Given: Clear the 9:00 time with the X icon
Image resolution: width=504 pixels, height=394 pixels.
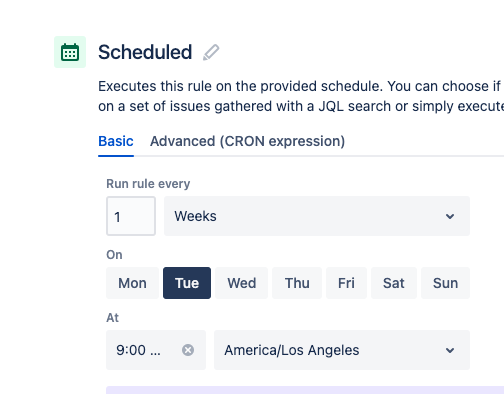Looking at the screenshot, I should tap(188, 350).
